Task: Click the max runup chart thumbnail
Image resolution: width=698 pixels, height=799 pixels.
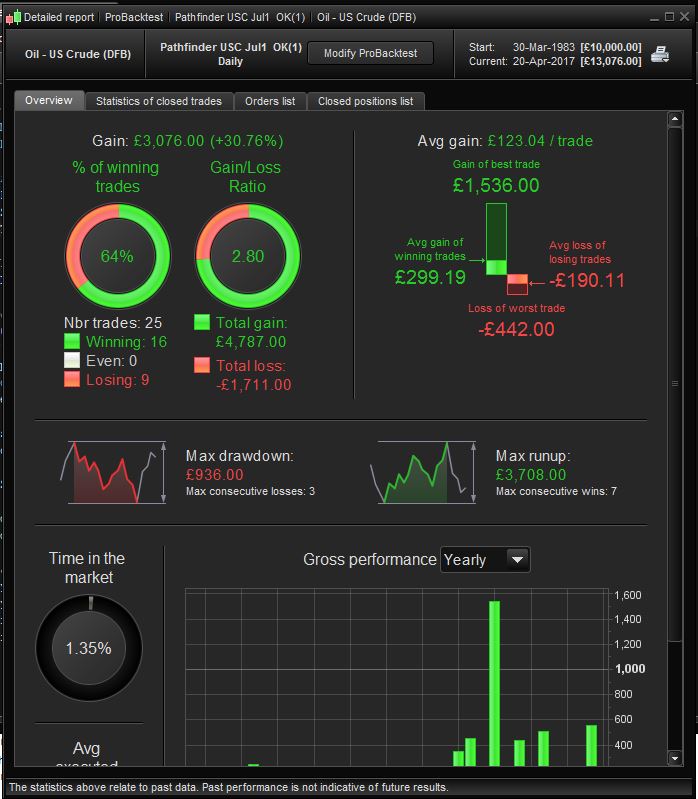Action: (423, 472)
